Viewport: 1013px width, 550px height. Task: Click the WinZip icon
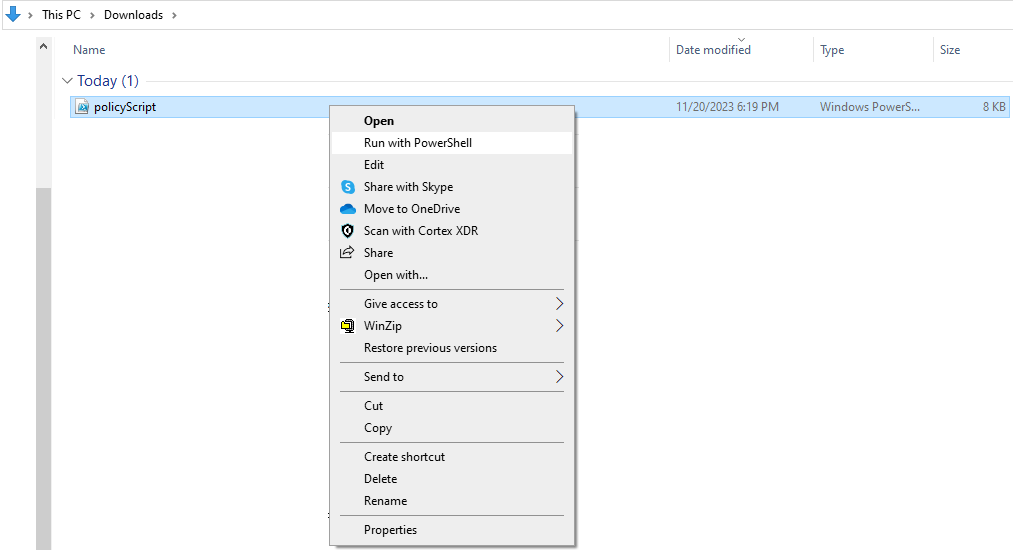pyautogui.click(x=347, y=326)
